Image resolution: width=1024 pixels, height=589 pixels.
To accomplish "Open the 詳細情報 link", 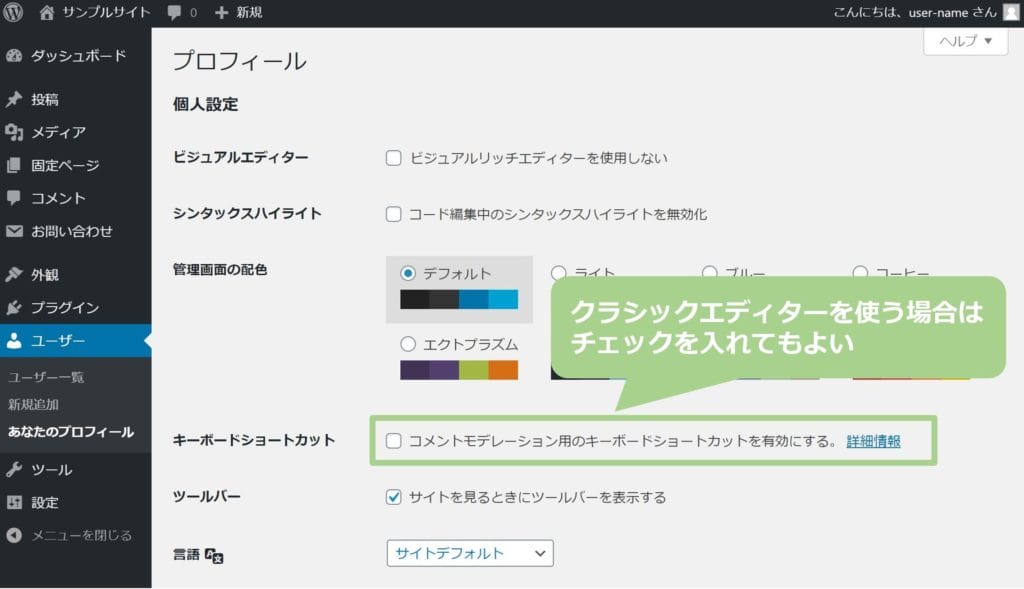I will [873, 441].
